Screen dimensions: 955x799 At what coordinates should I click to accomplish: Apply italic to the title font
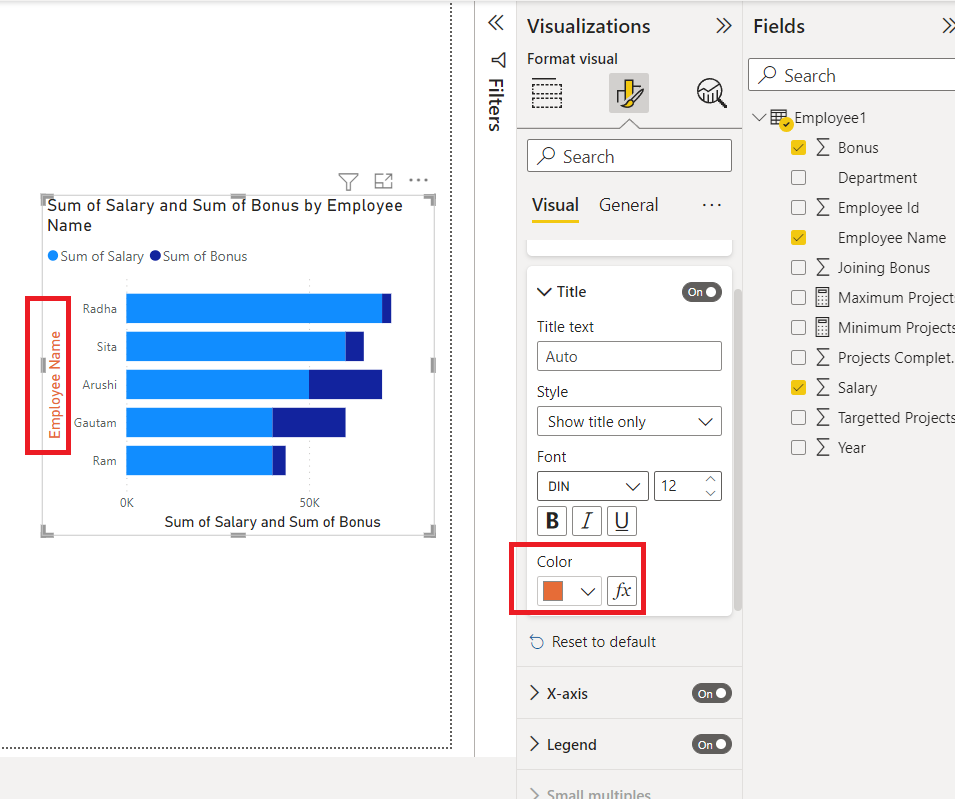pos(587,520)
